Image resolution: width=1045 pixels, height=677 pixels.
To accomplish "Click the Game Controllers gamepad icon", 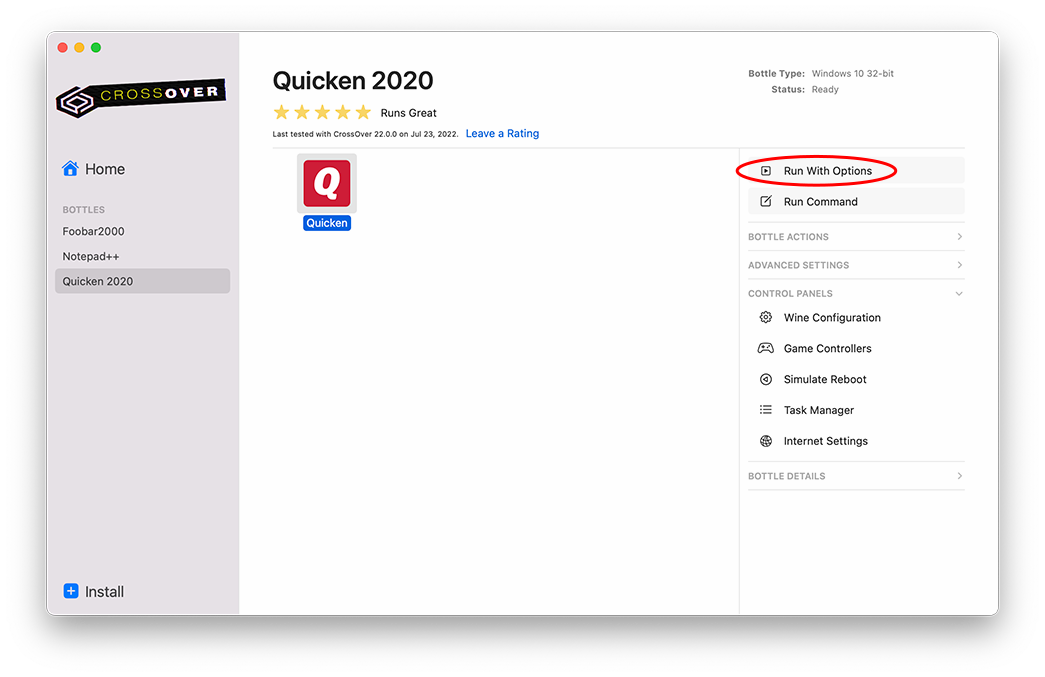I will tap(766, 349).
